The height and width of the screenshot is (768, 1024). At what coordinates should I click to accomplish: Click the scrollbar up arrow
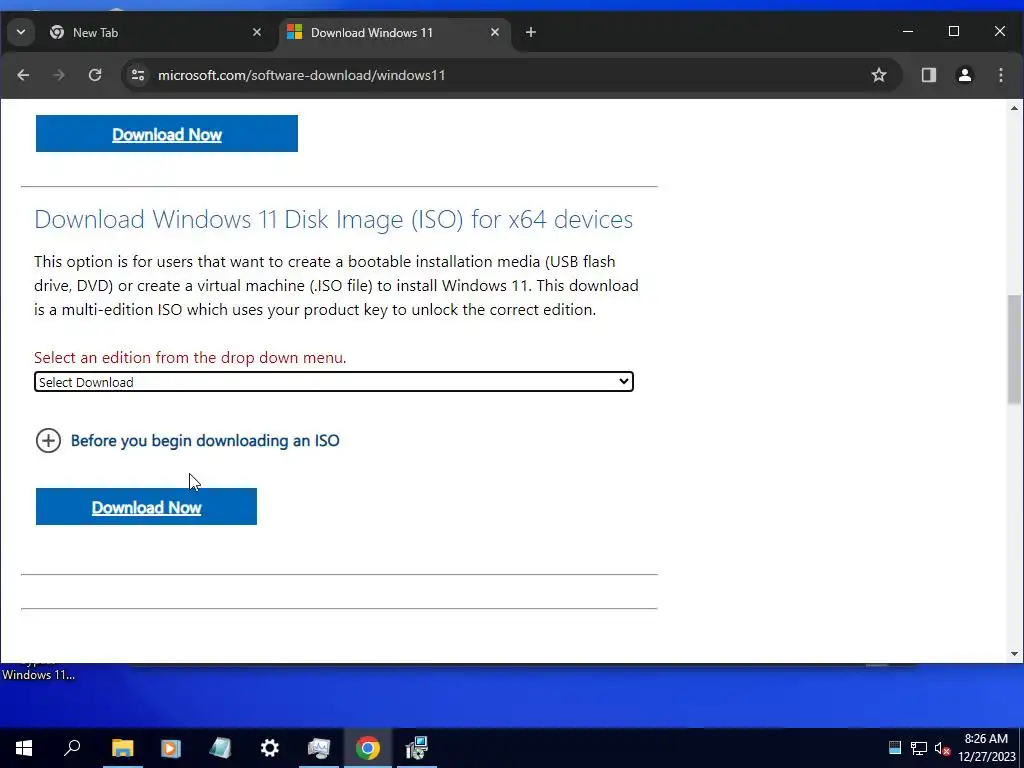(1014, 108)
